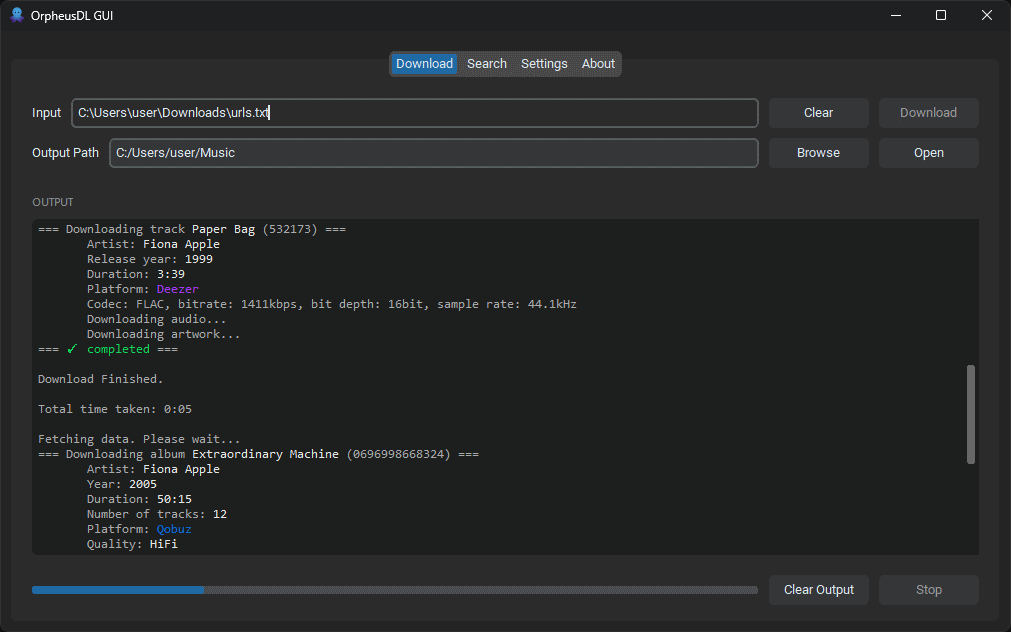The height and width of the screenshot is (632, 1011).
Task: Click the 'Duration: 3:39' line
Action: (x=136, y=274)
